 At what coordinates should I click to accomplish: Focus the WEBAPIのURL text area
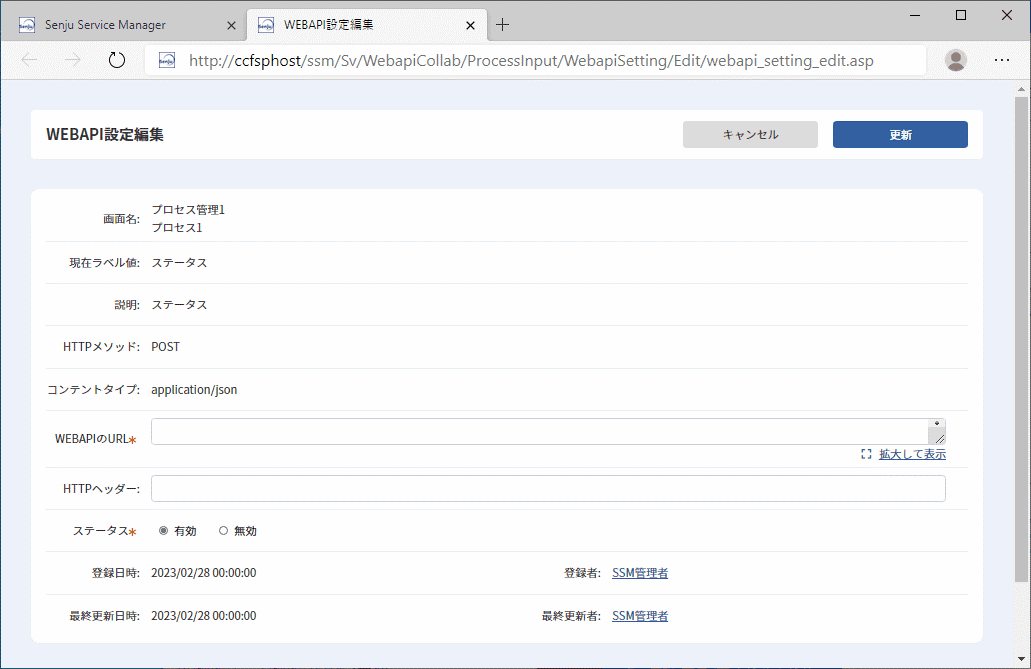[x=548, y=432]
